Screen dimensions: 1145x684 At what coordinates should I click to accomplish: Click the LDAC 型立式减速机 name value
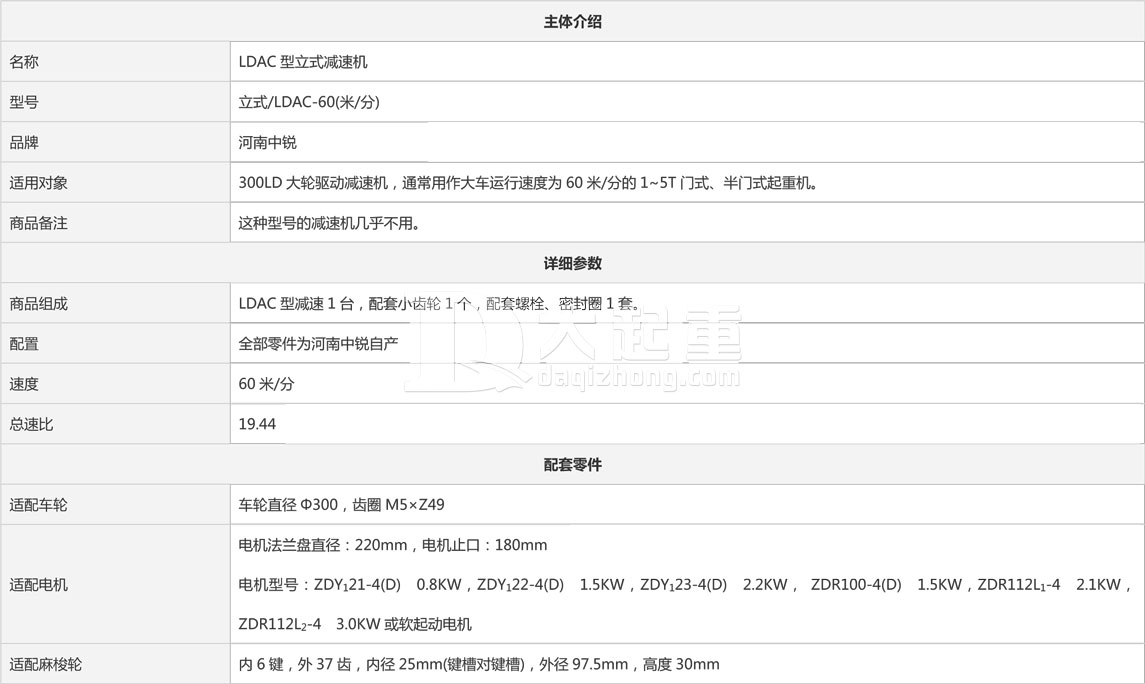[x=303, y=62]
